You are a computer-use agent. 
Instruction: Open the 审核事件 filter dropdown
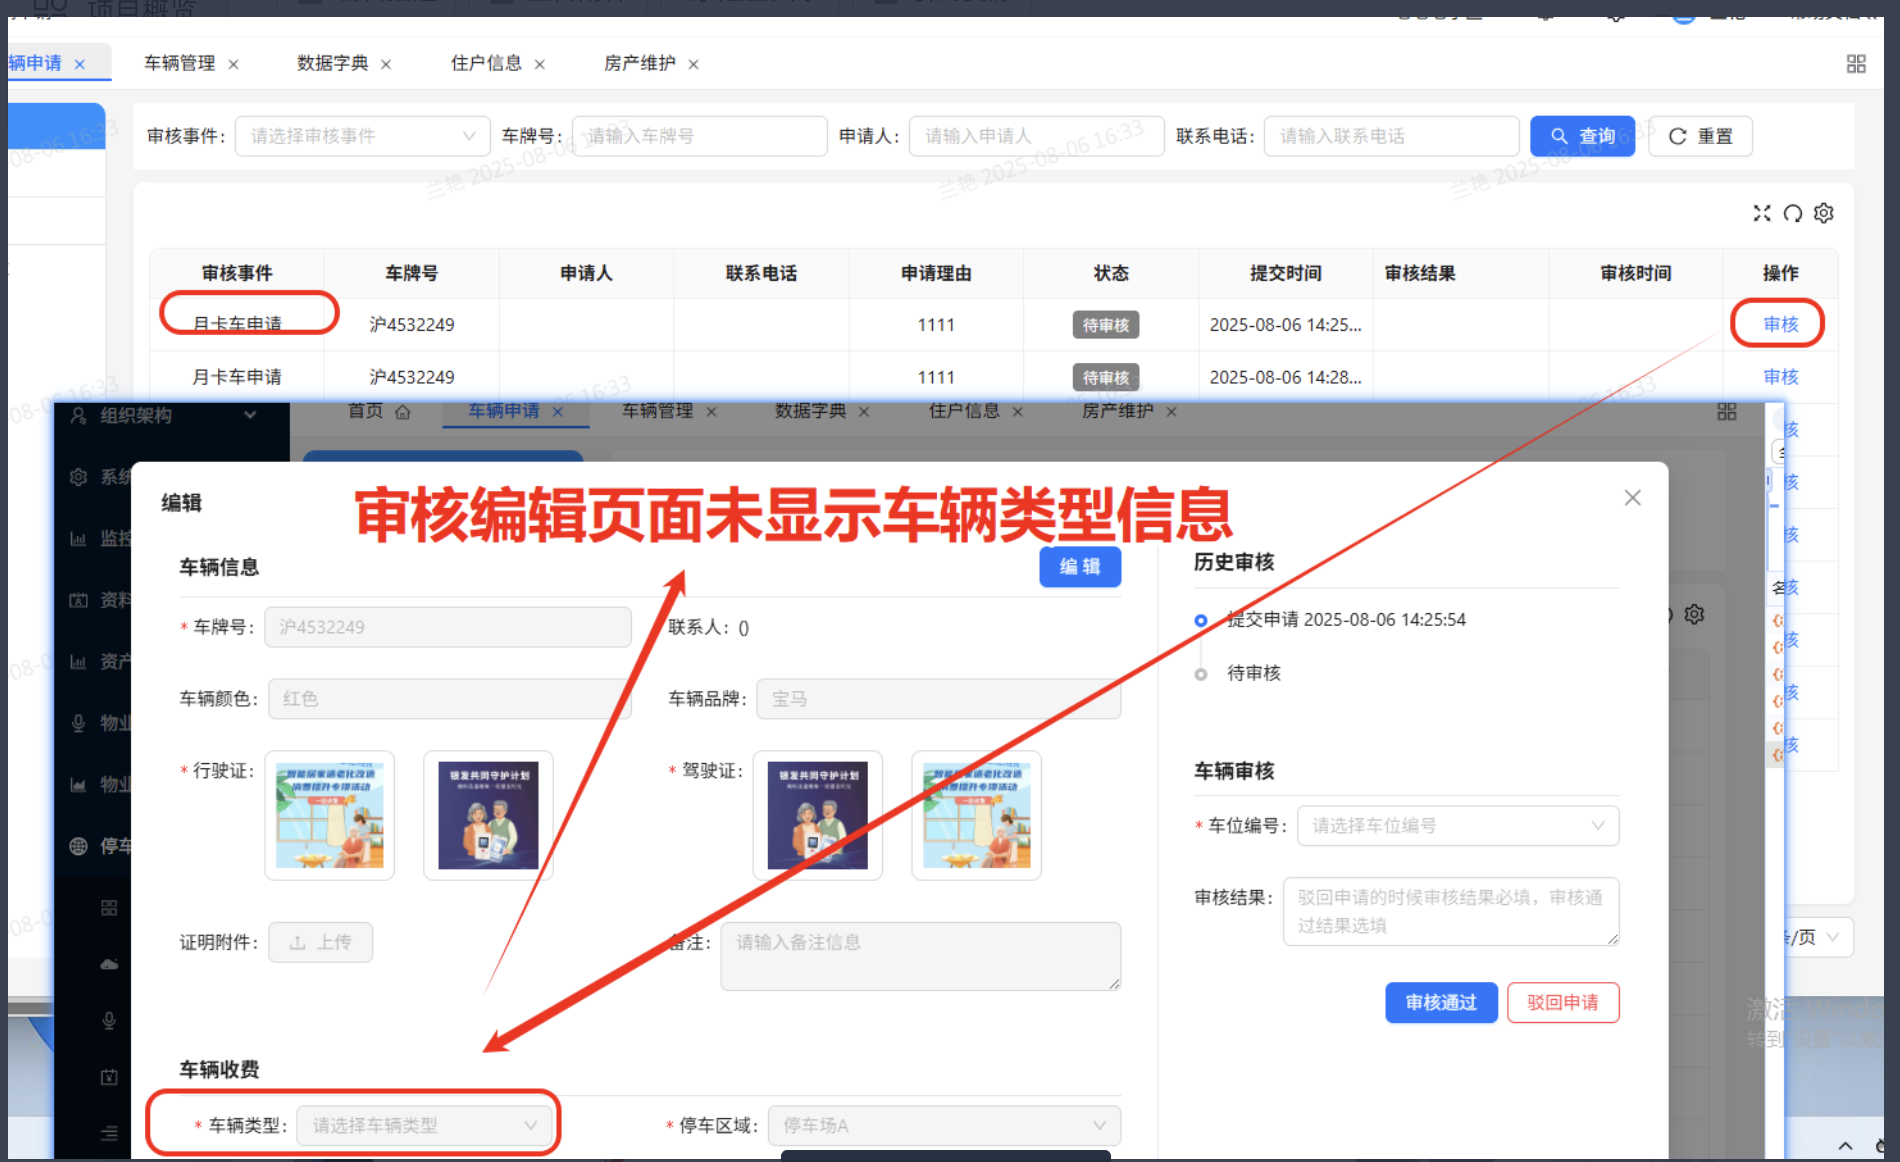[362, 136]
